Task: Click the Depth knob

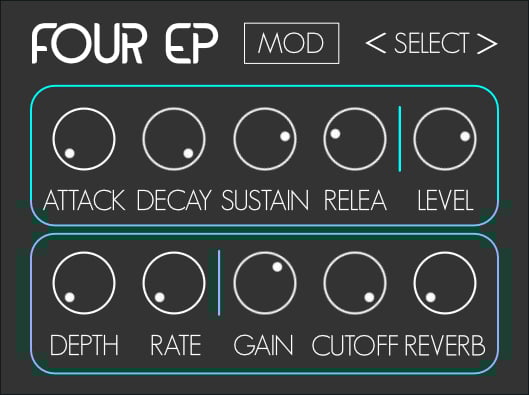Action: (x=84, y=283)
